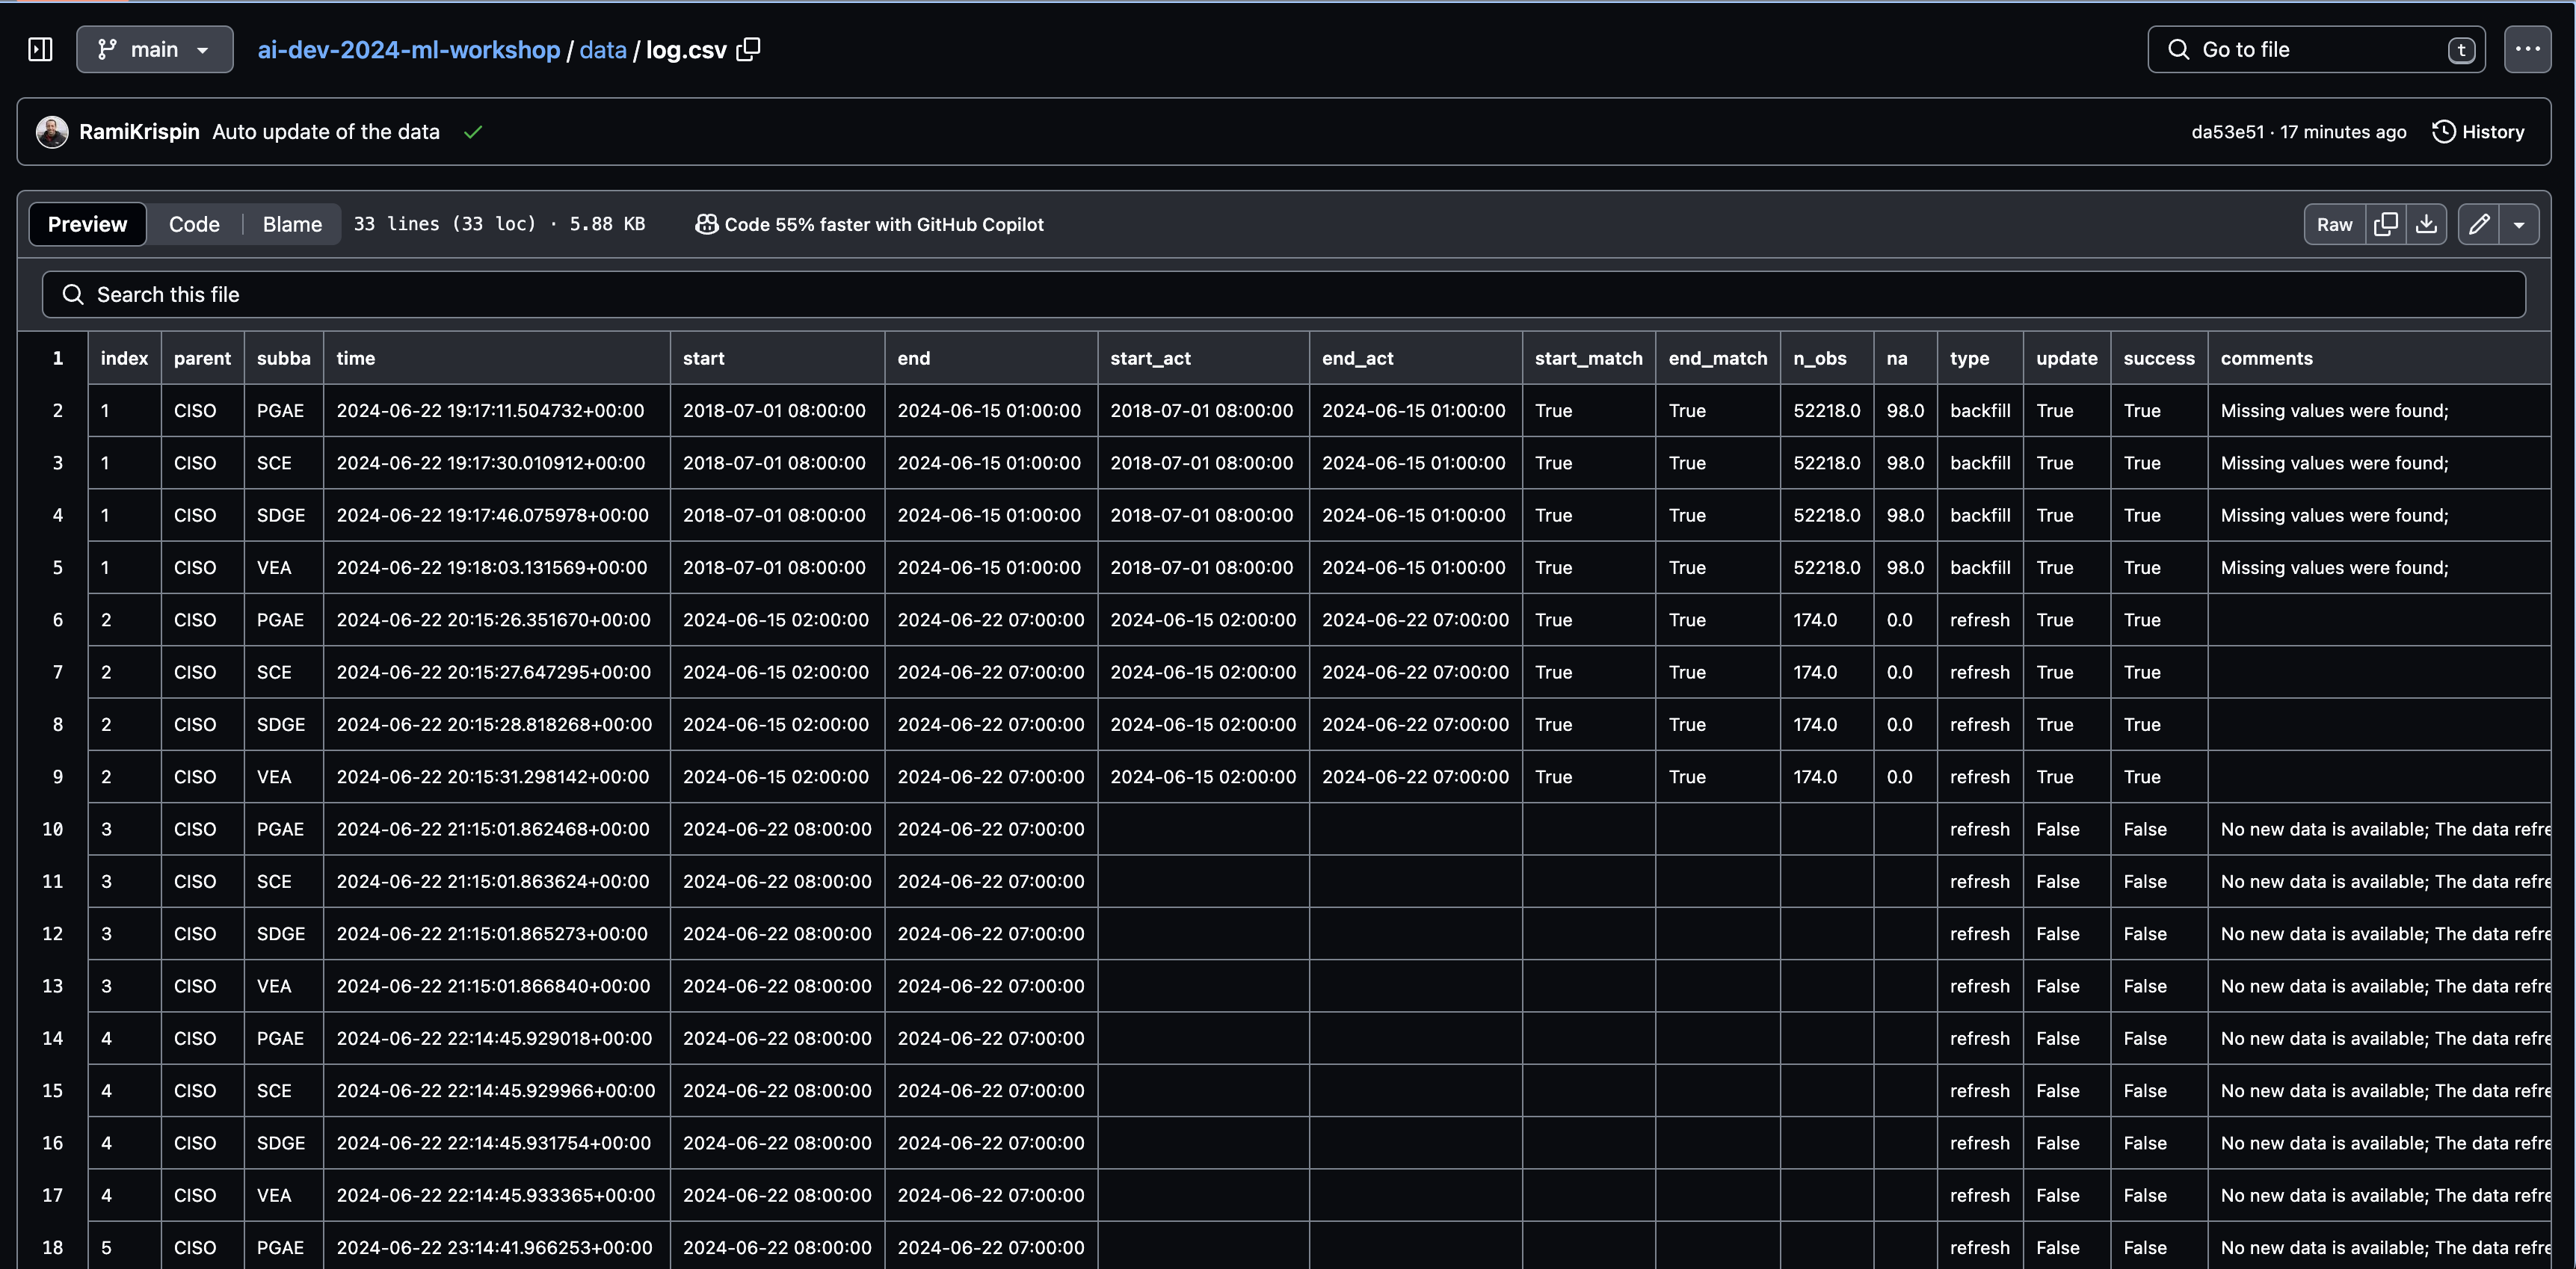Viewport: 2576px width, 1269px height.
Task: View the commit History
Action: tap(2478, 132)
